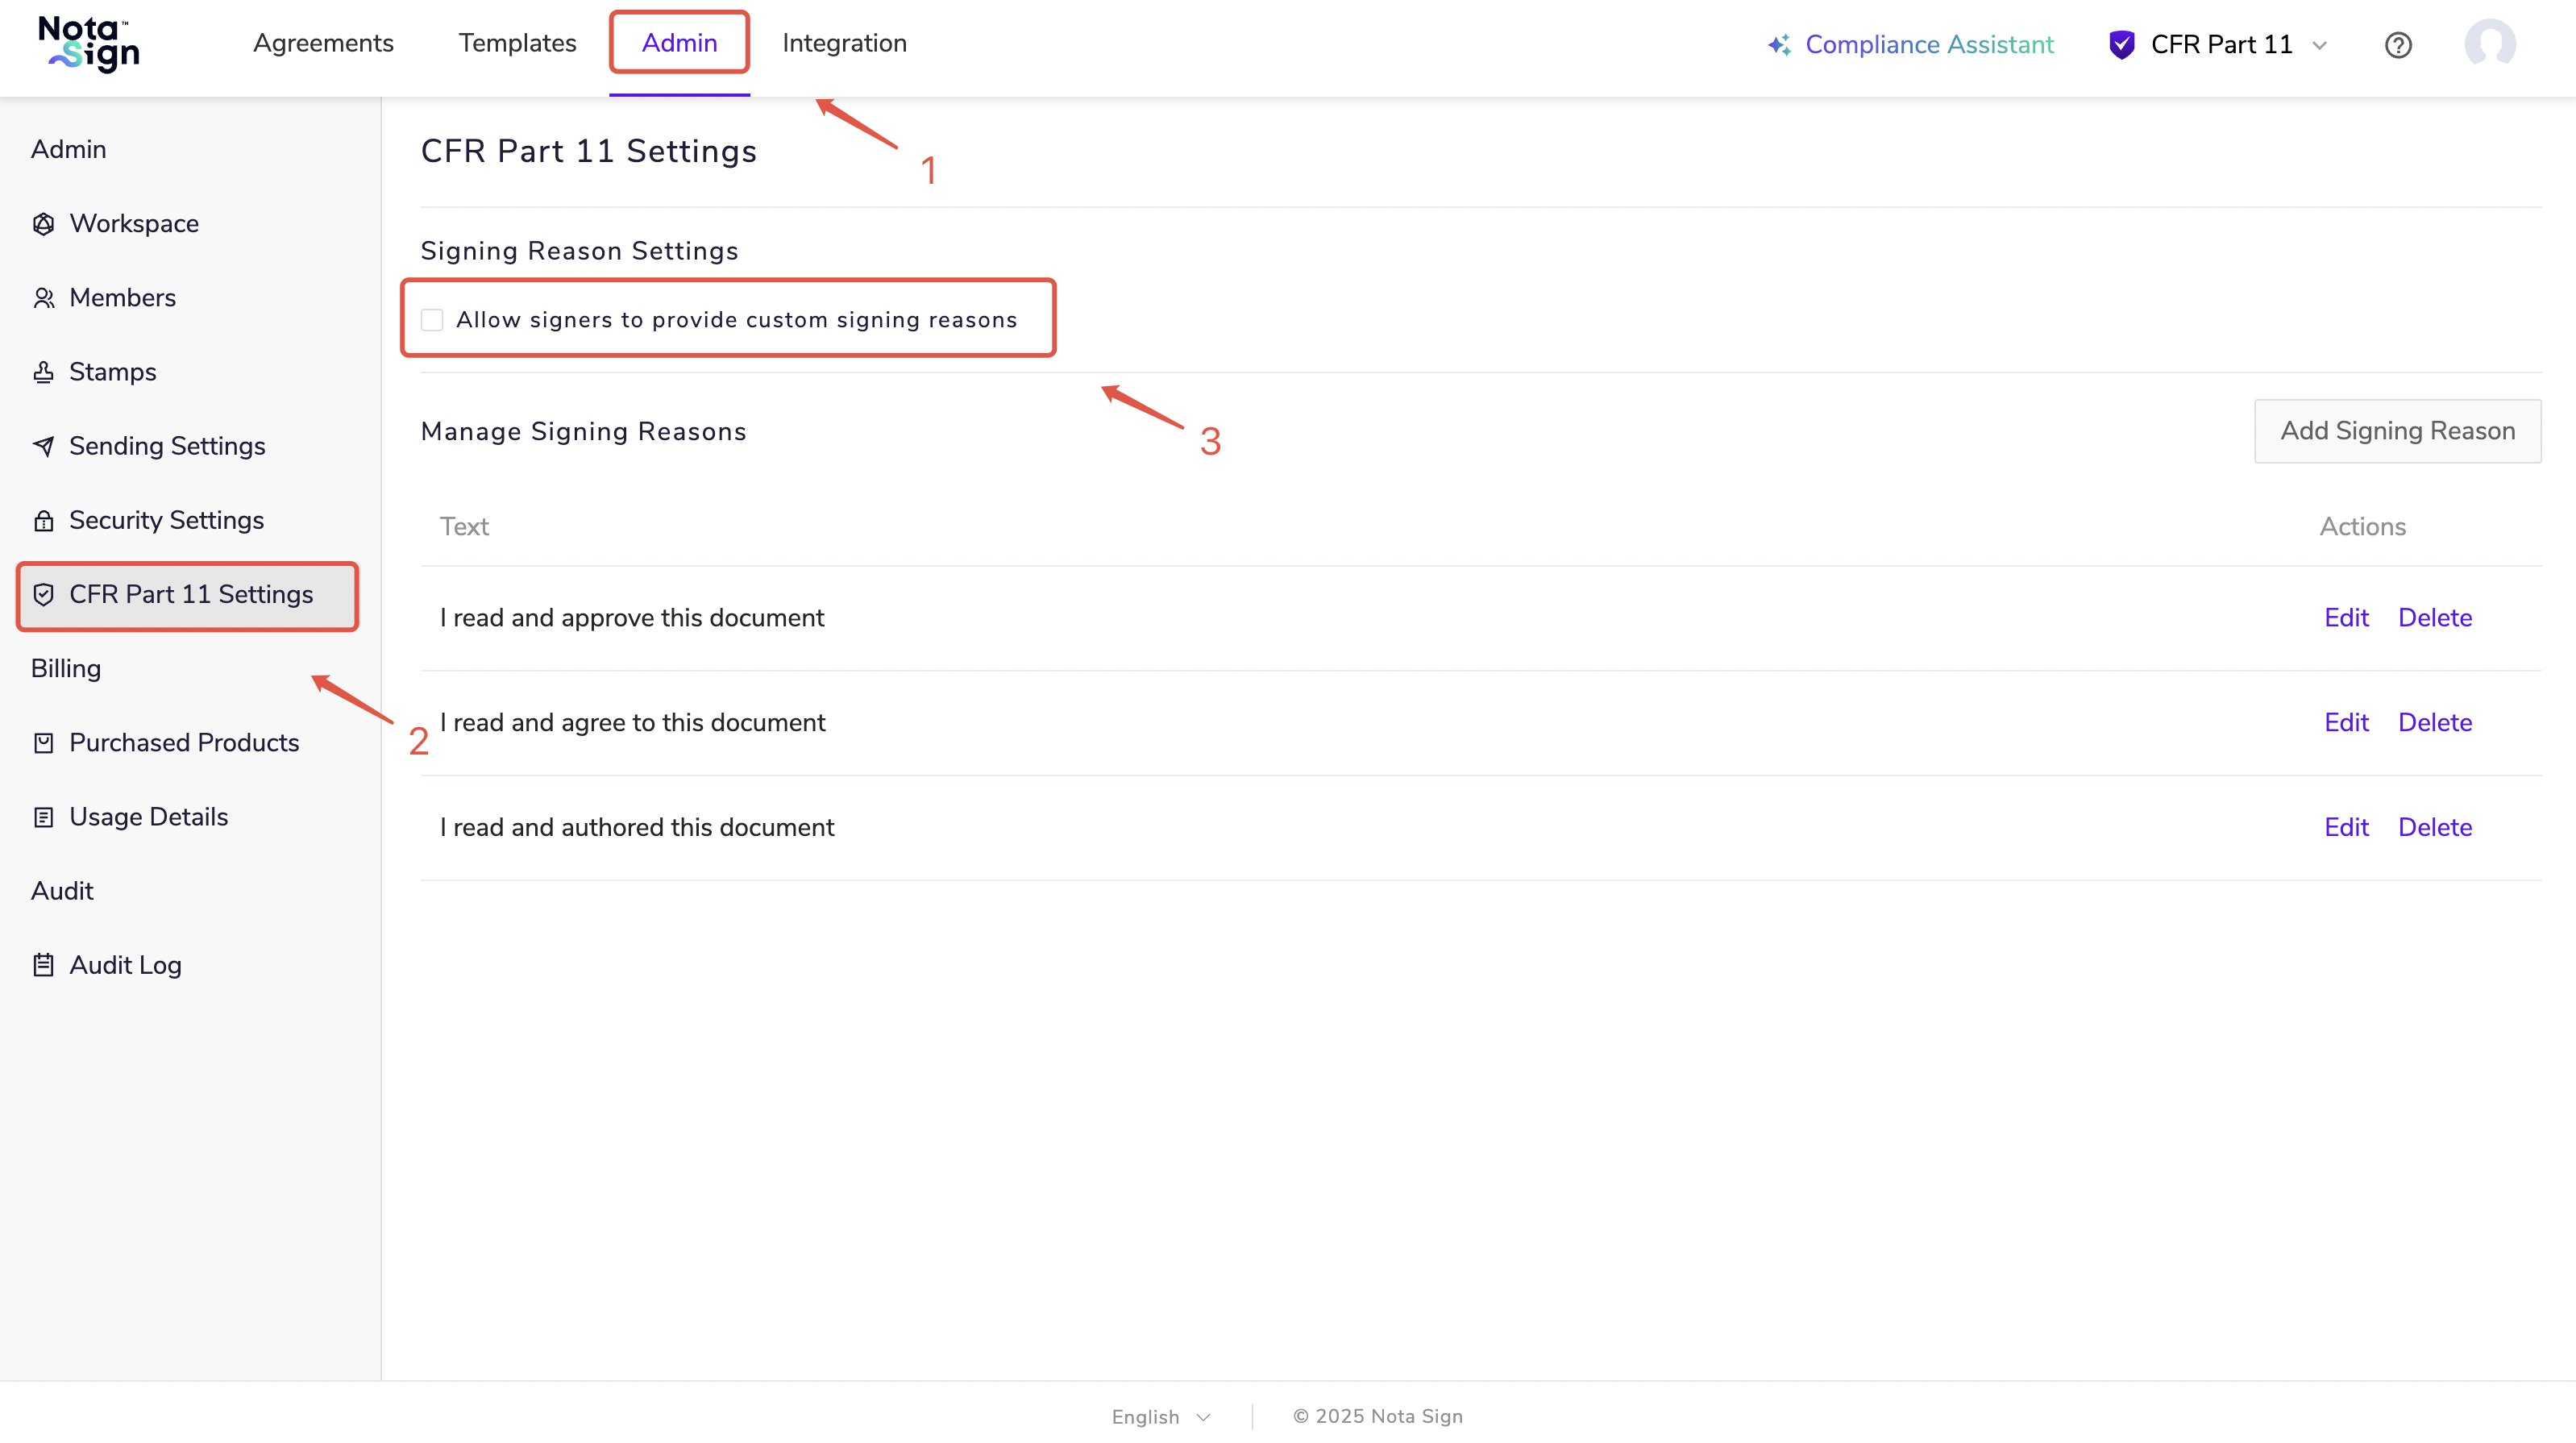
Task: Open the English language dropdown
Action: (1161, 1417)
